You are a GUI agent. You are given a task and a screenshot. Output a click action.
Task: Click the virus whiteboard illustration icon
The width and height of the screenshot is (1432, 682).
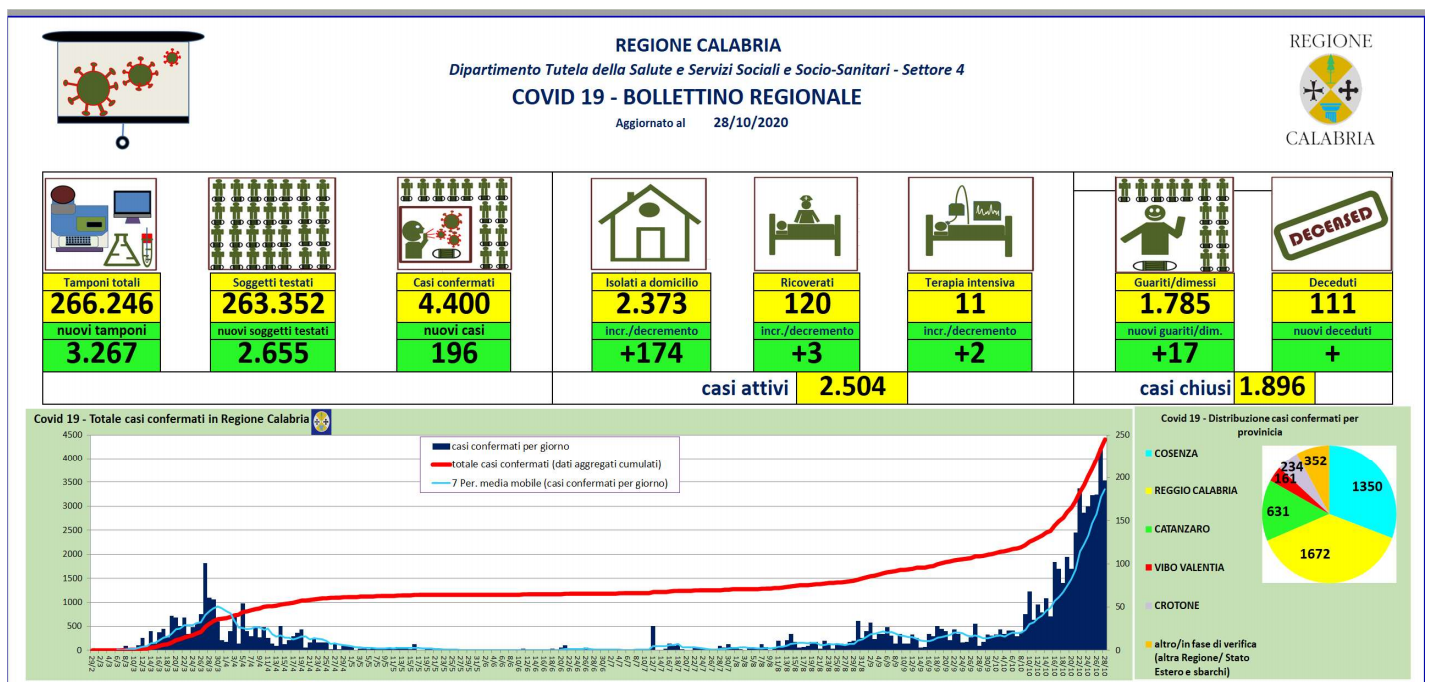click(x=123, y=82)
